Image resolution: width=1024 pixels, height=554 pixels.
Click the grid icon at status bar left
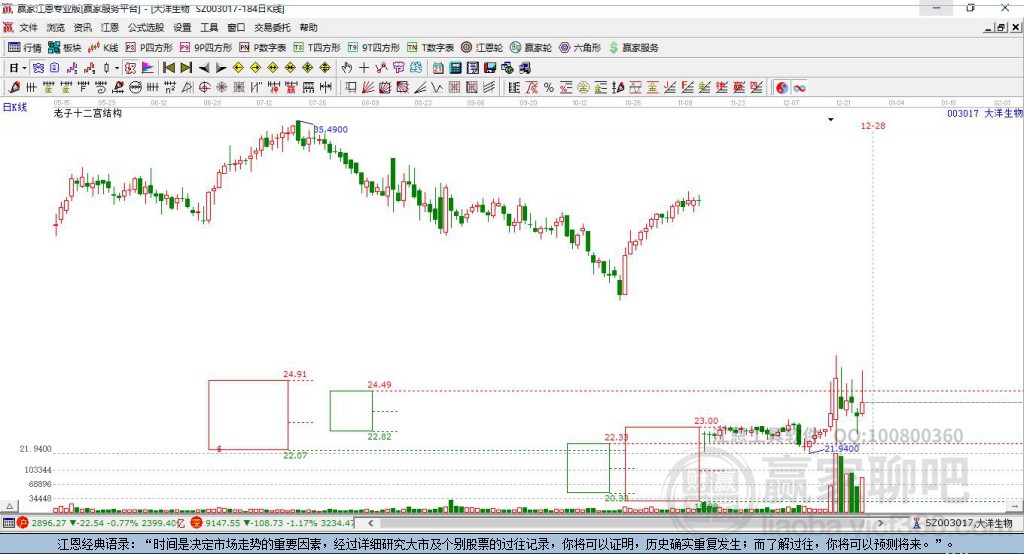point(8,523)
